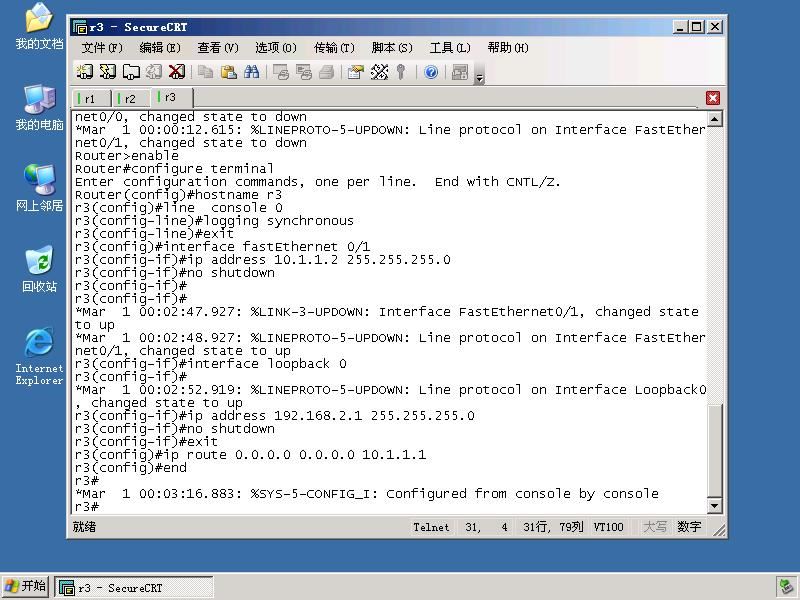This screenshot has height=600, width=800.
Task: Click window resize grip in status bar
Action: tap(719, 531)
